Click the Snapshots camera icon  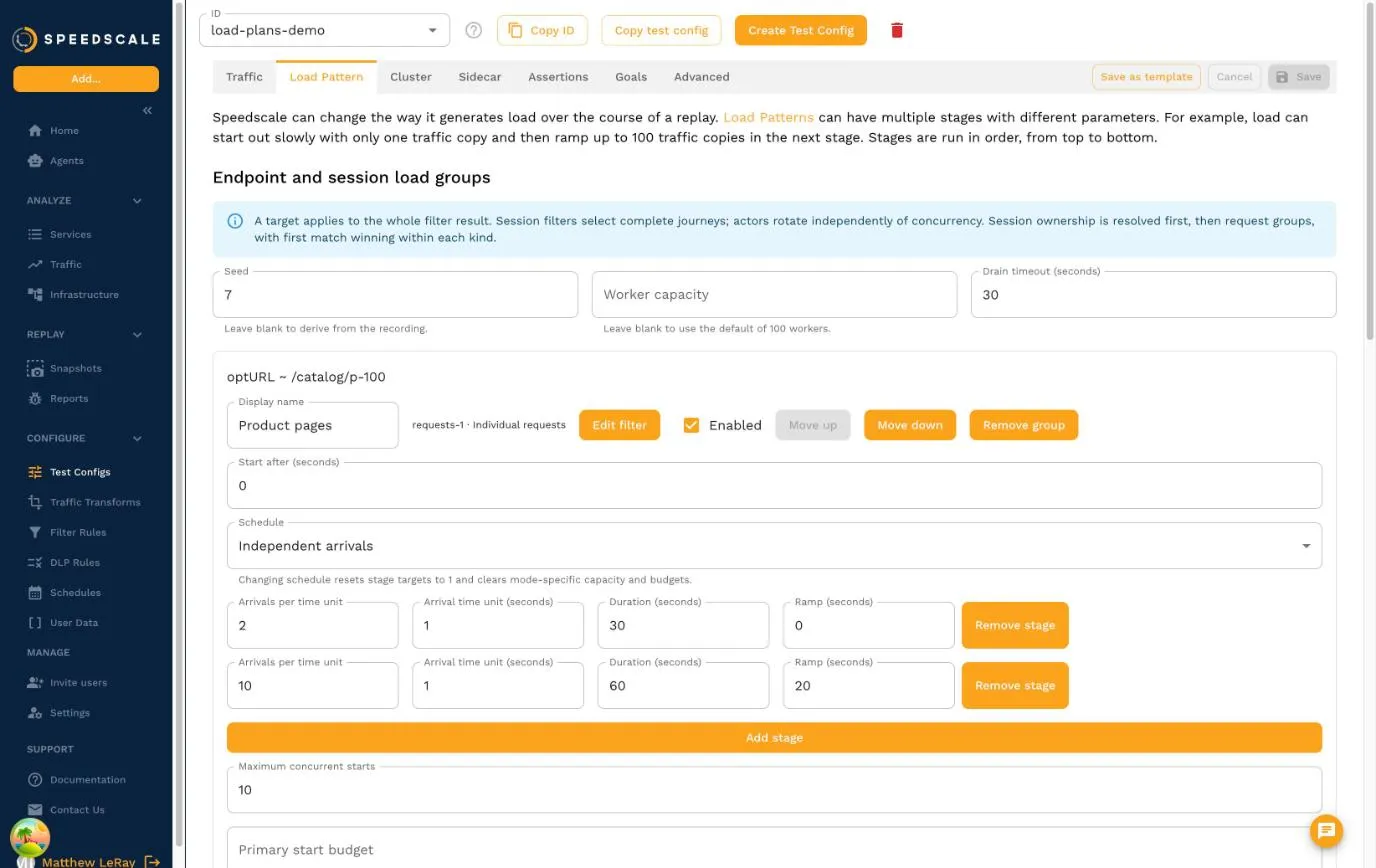[35, 368]
